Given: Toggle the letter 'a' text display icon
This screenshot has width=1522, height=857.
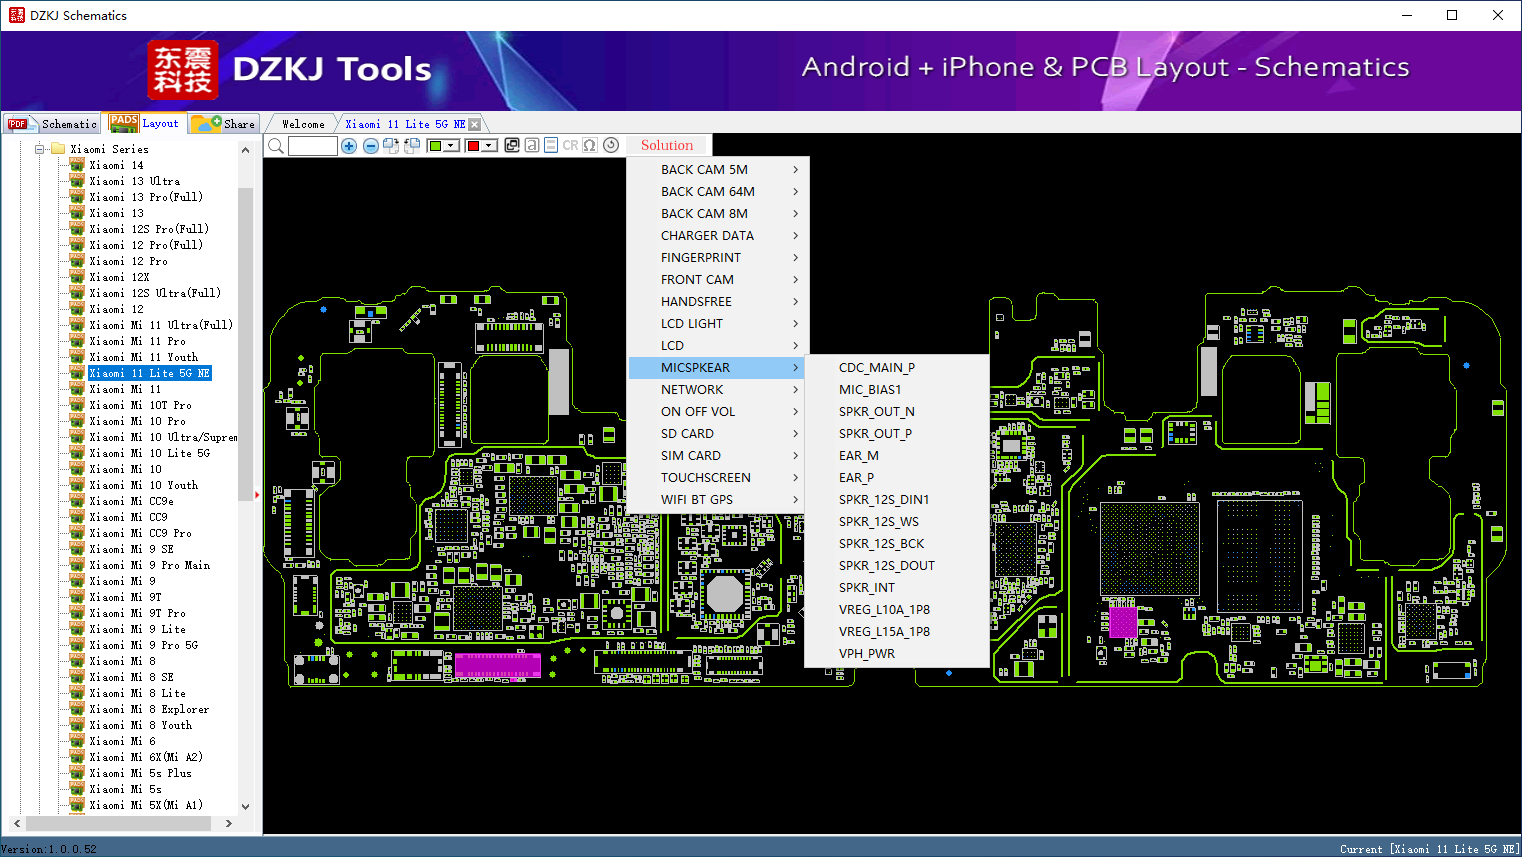Looking at the screenshot, I should 532,145.
